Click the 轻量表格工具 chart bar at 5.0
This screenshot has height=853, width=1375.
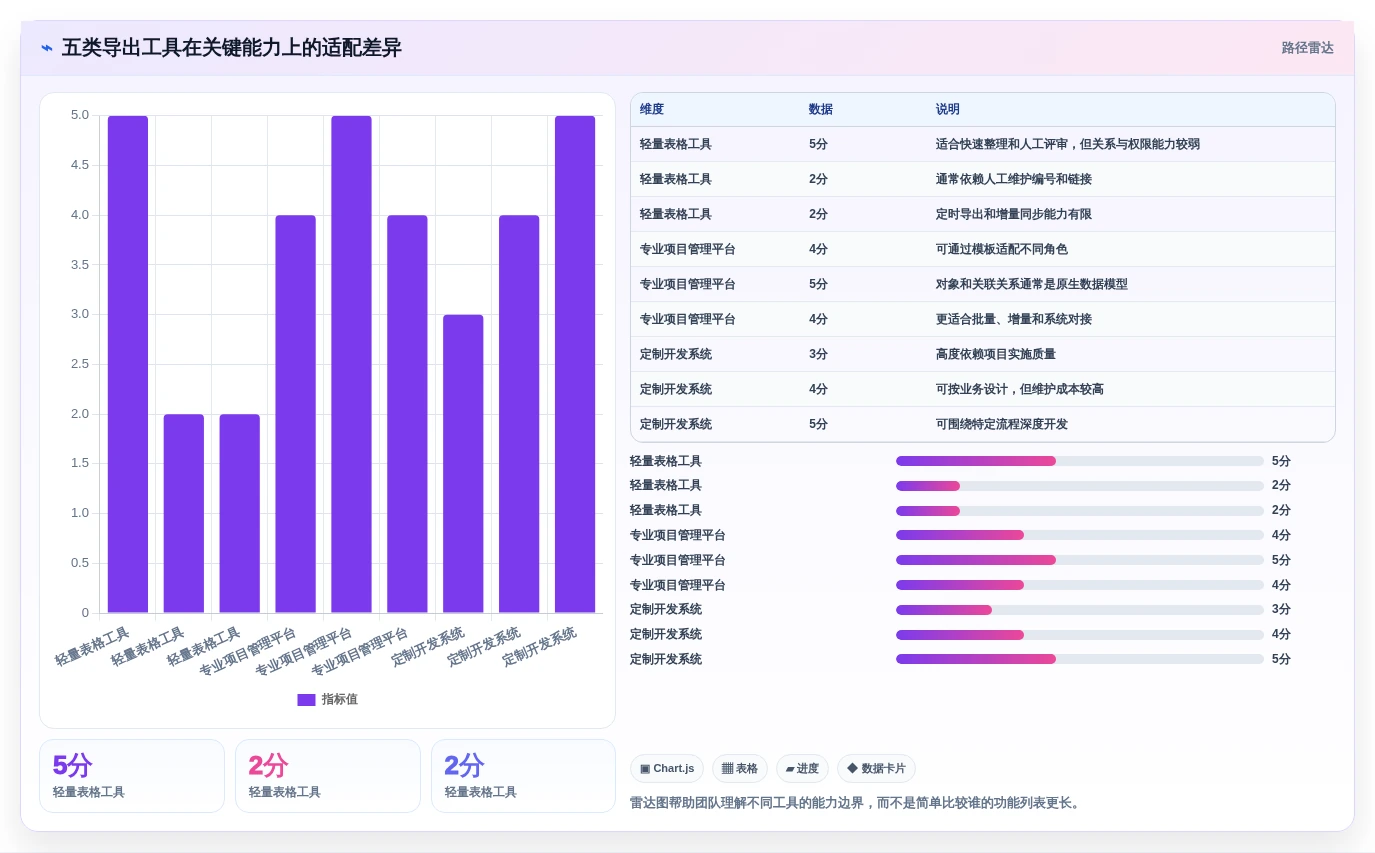click(x=128, y=365)
